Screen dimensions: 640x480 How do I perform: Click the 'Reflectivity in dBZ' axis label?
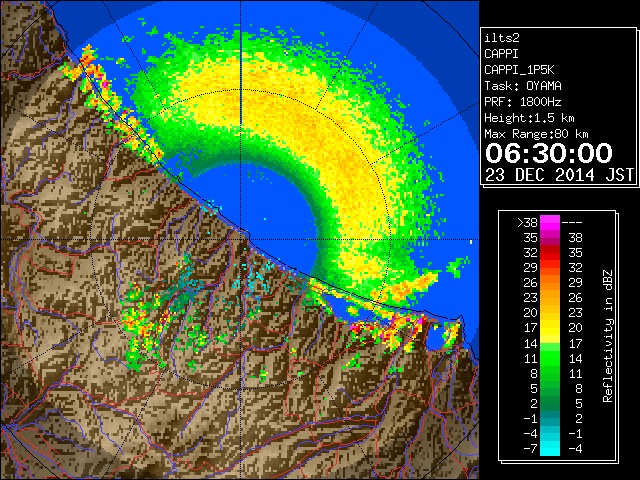(x=608, y=336)
